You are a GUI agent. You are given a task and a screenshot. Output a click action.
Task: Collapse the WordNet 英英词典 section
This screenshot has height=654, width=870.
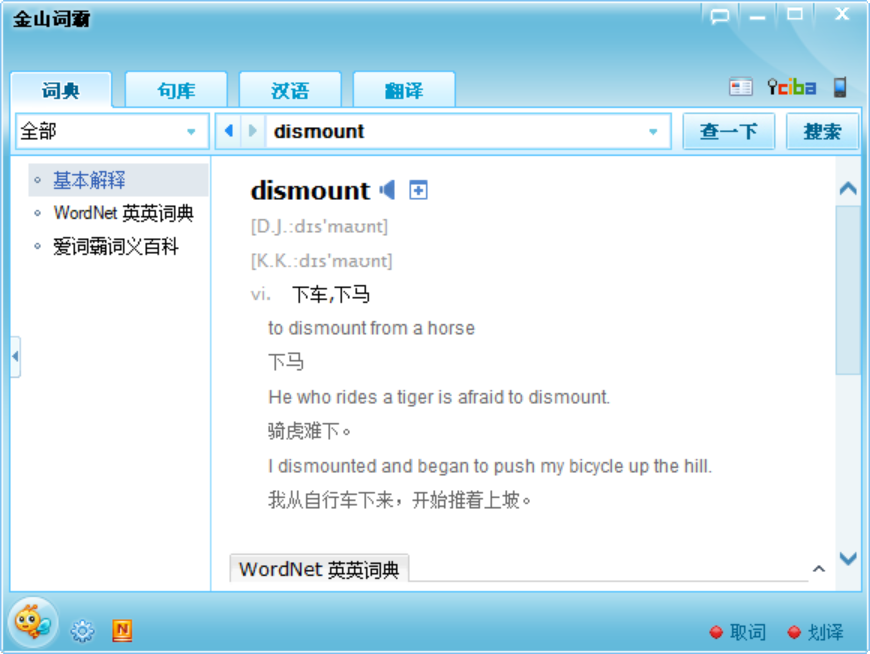tap(819, 569)
